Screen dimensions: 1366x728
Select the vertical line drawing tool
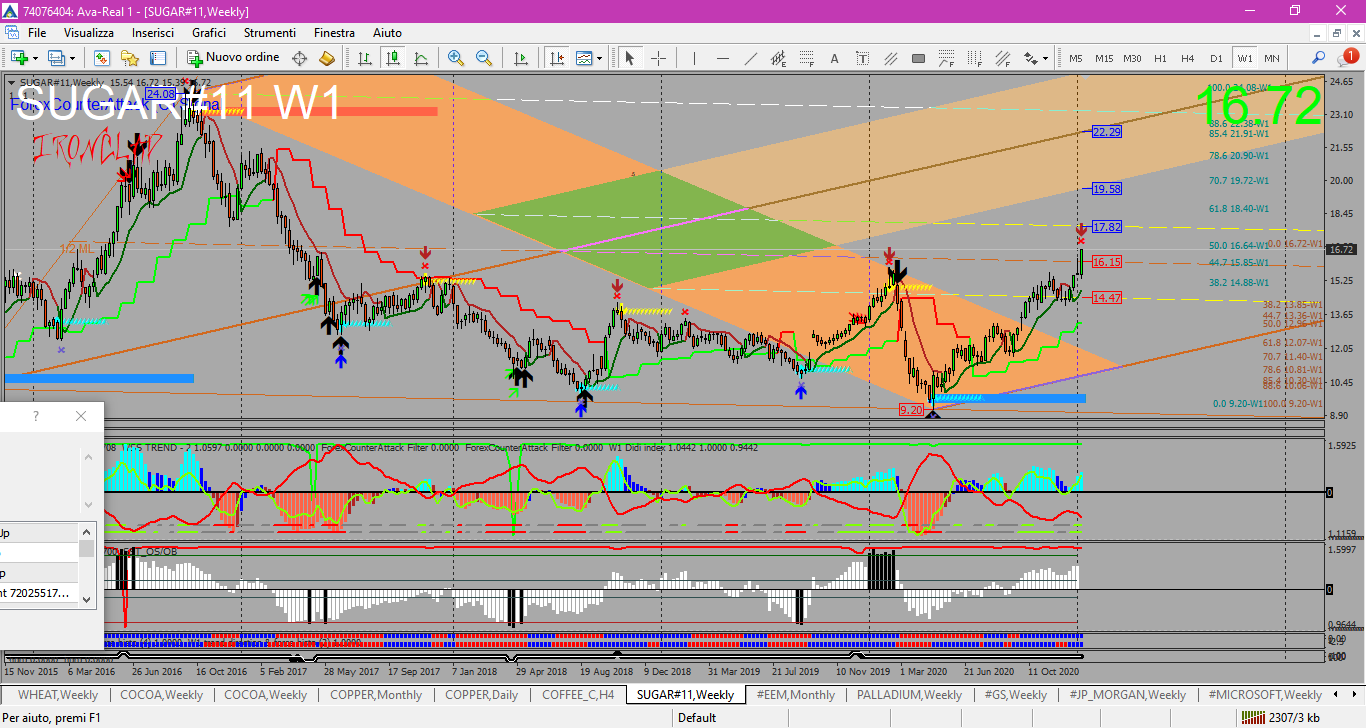click(x=695, y=58)
